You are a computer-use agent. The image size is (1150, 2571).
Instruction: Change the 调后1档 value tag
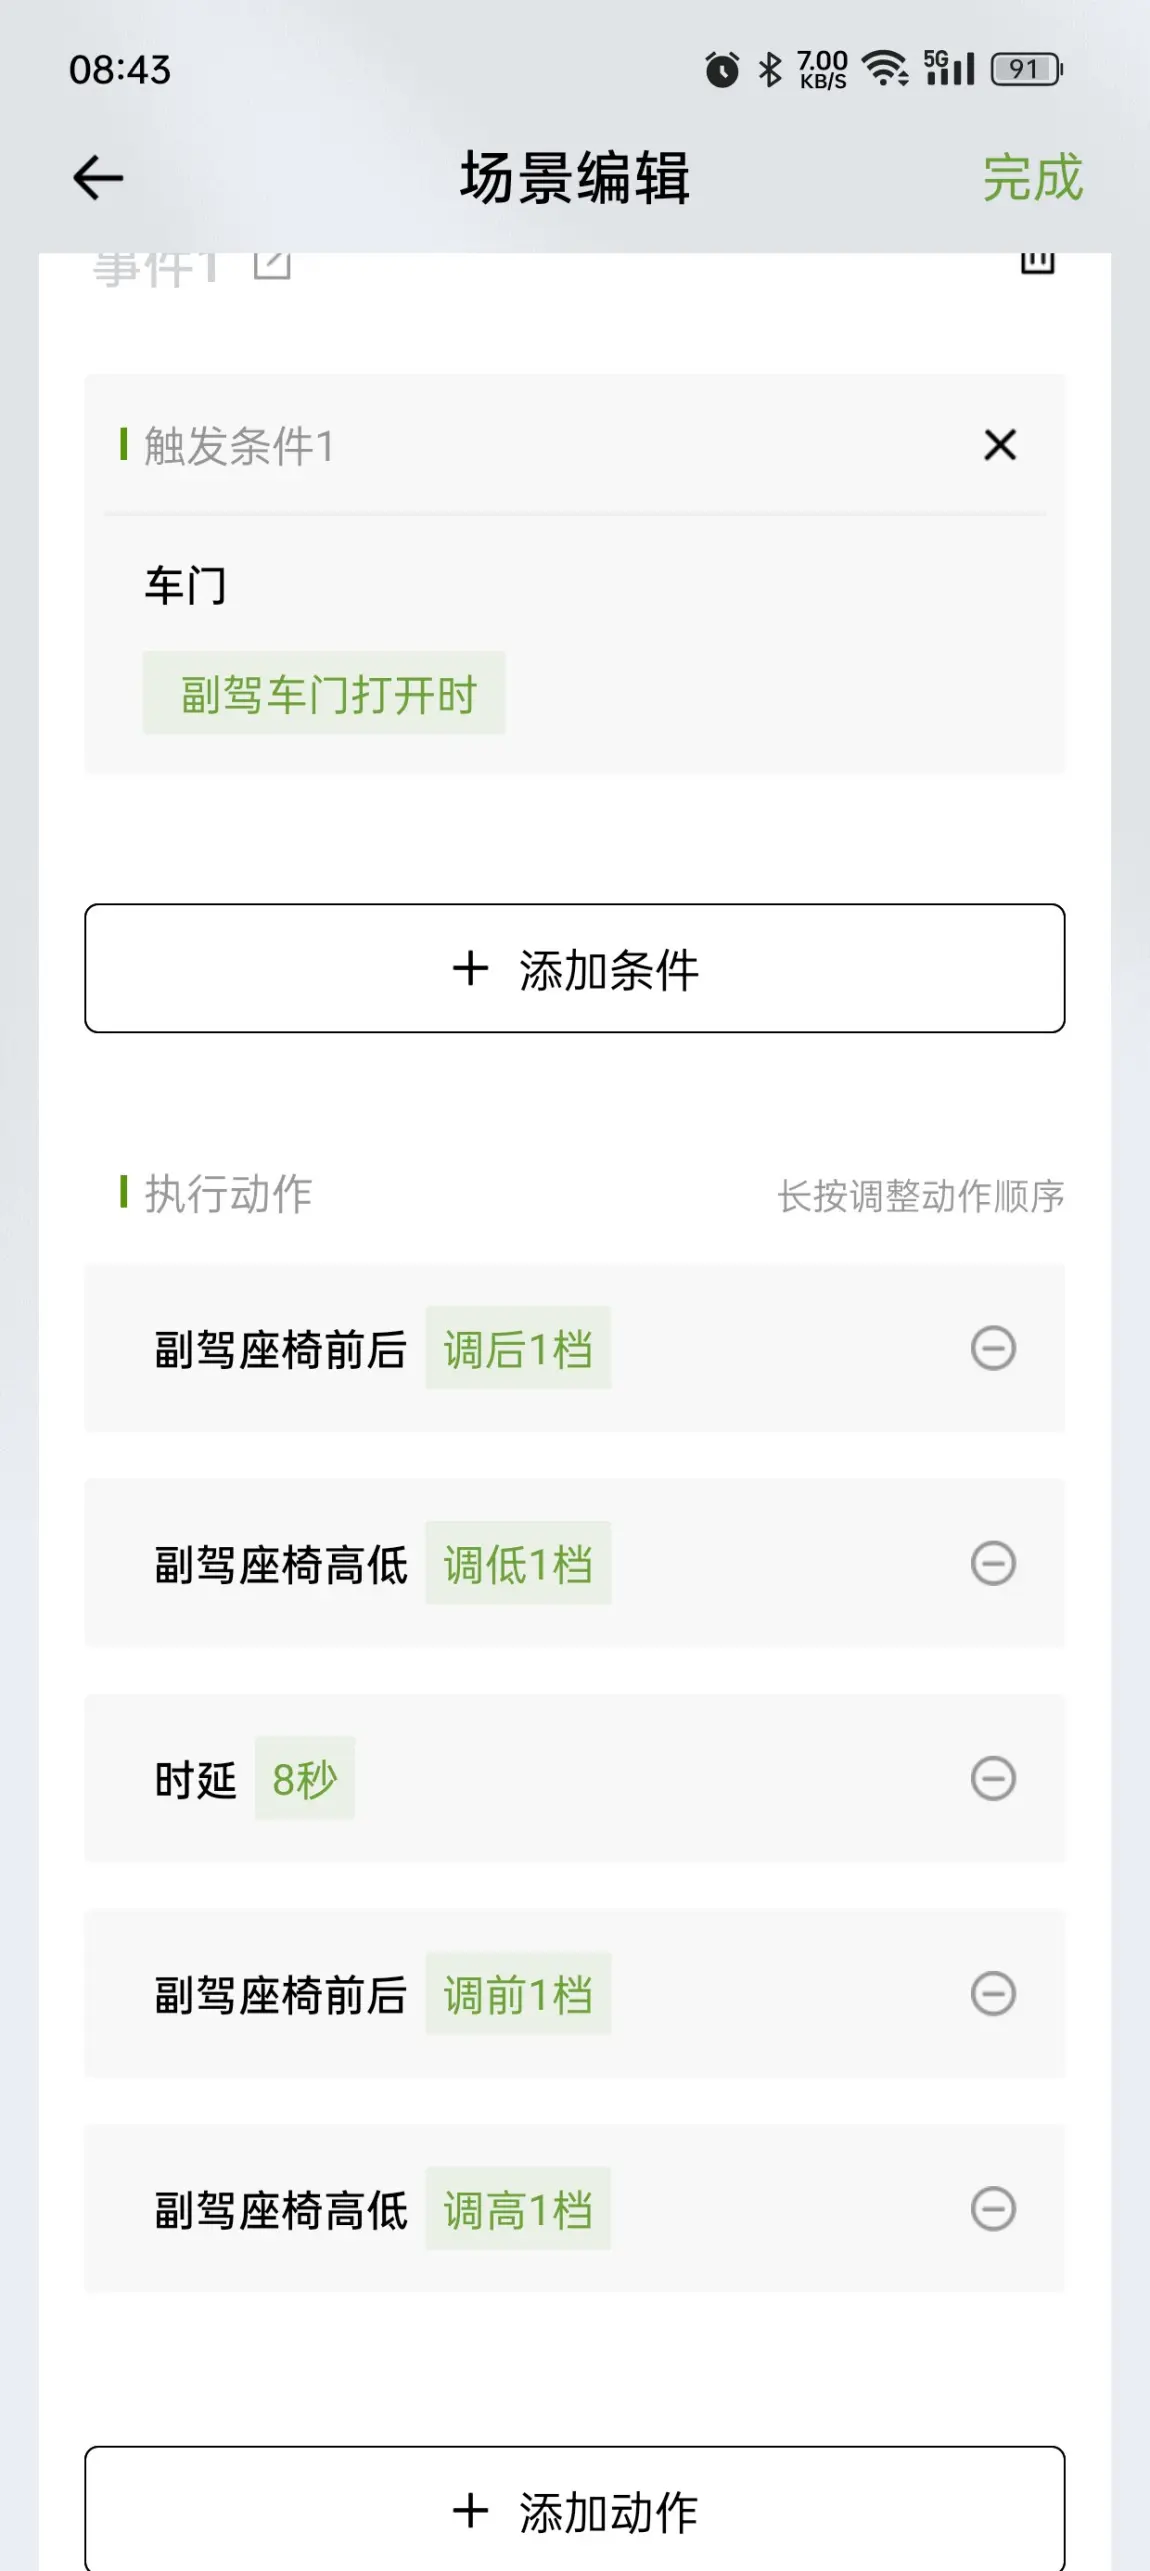coord(518,1348)
